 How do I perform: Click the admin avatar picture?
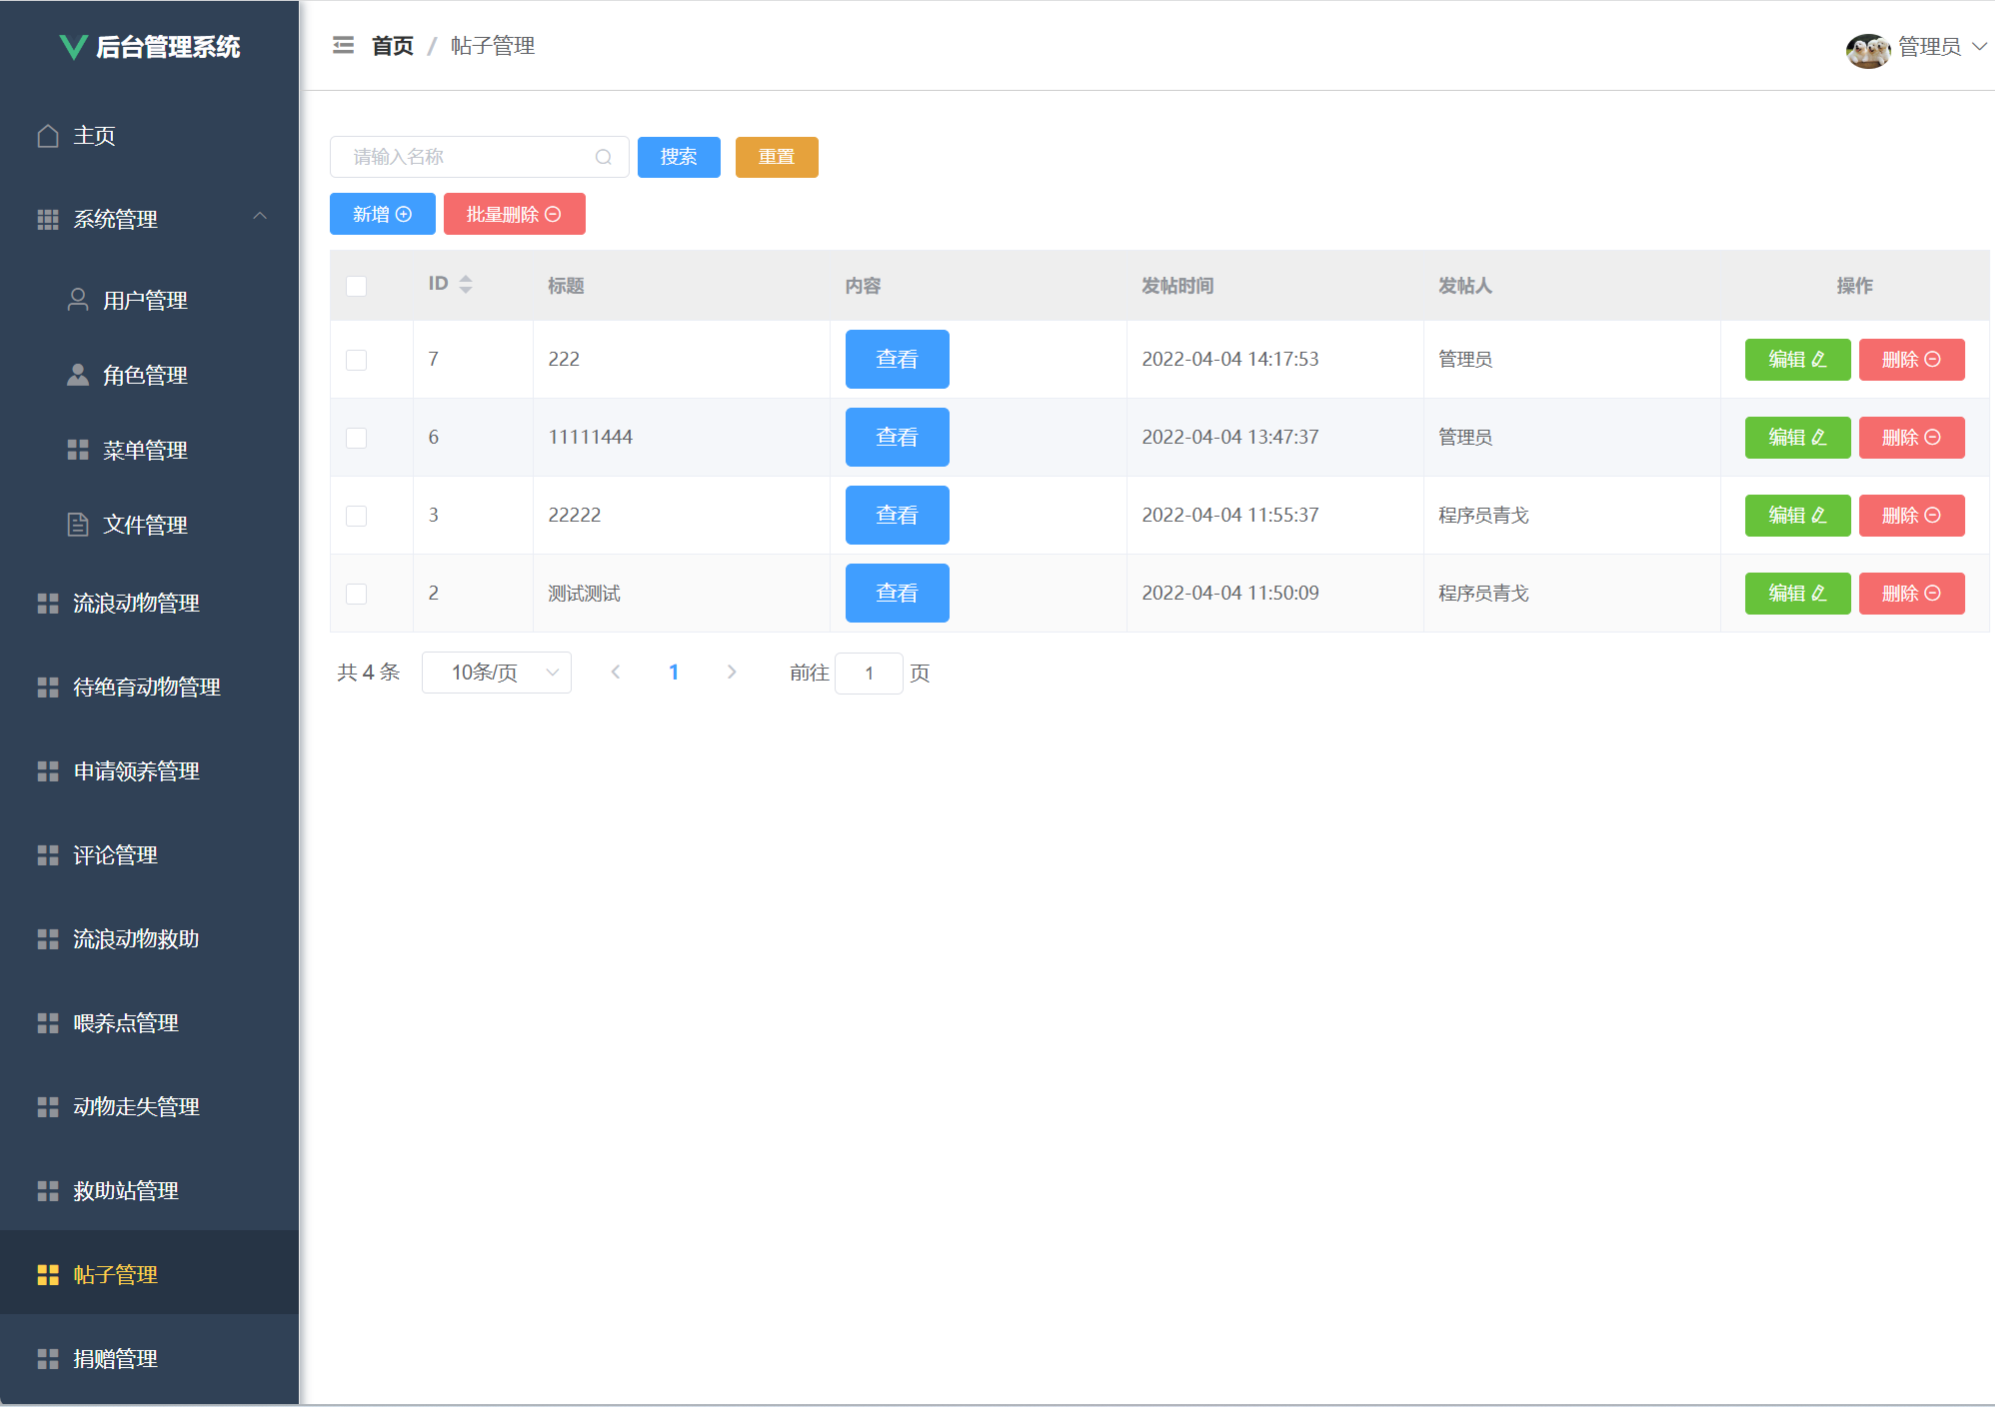(1866, 48)
